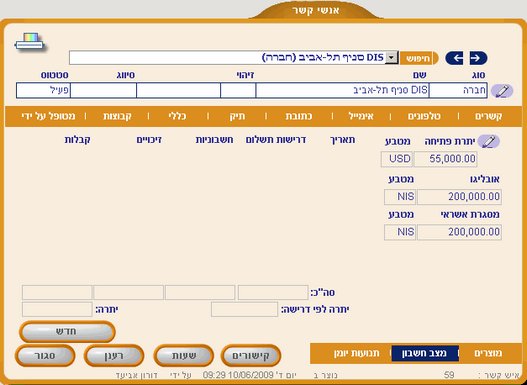
Task: Open the קבוצות tab
Action: (117, 116)
